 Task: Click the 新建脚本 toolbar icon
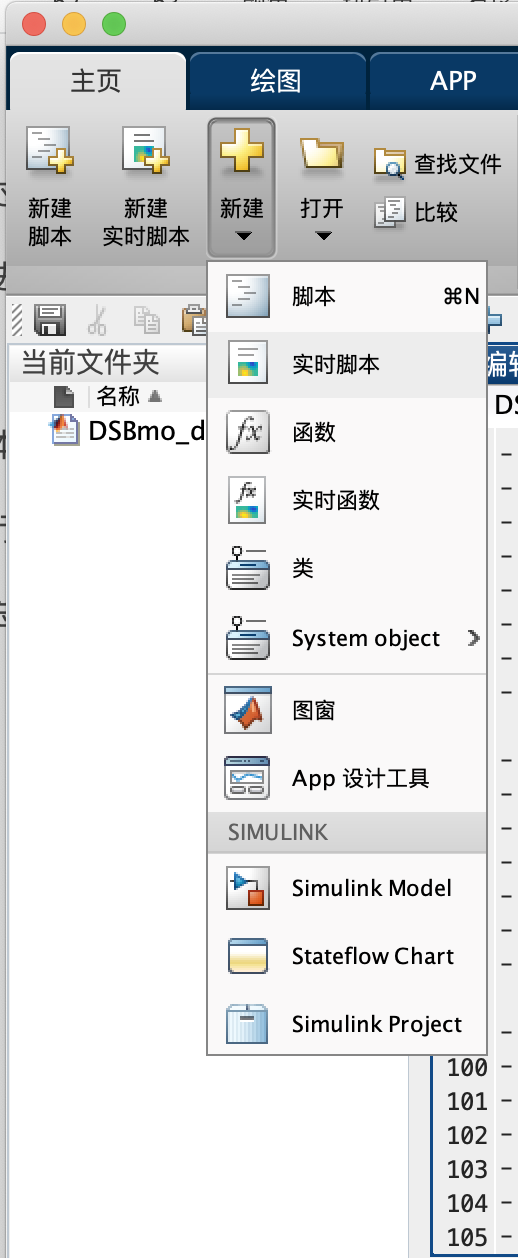(49, 150)
